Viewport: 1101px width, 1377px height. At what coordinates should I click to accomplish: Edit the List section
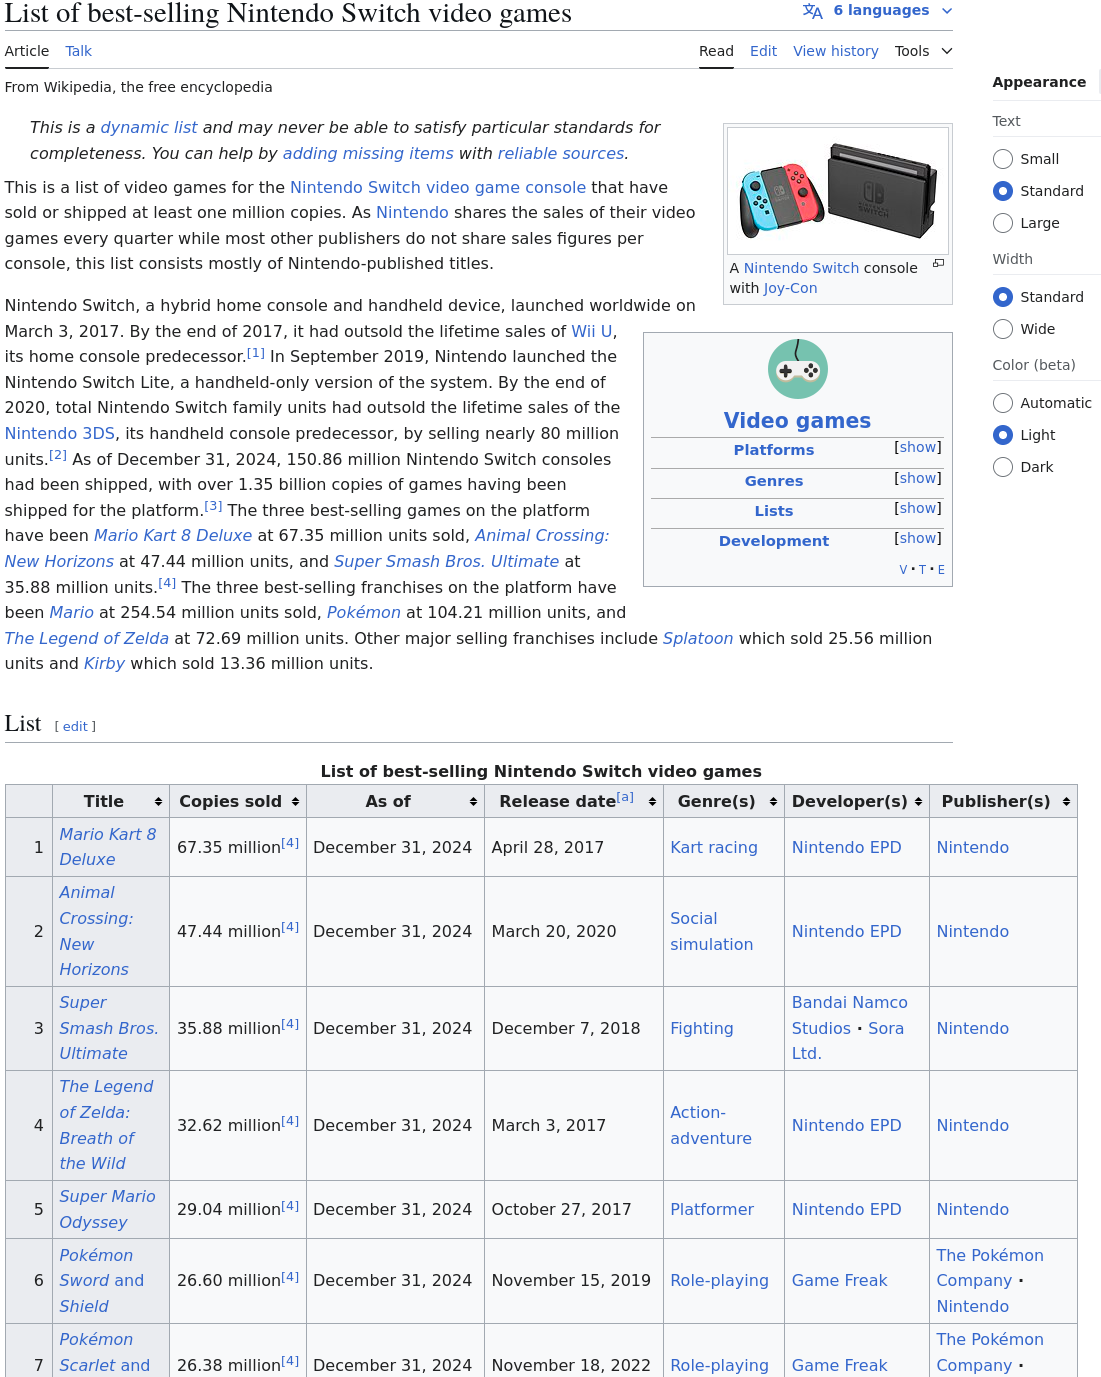click(x=75, y=727)
